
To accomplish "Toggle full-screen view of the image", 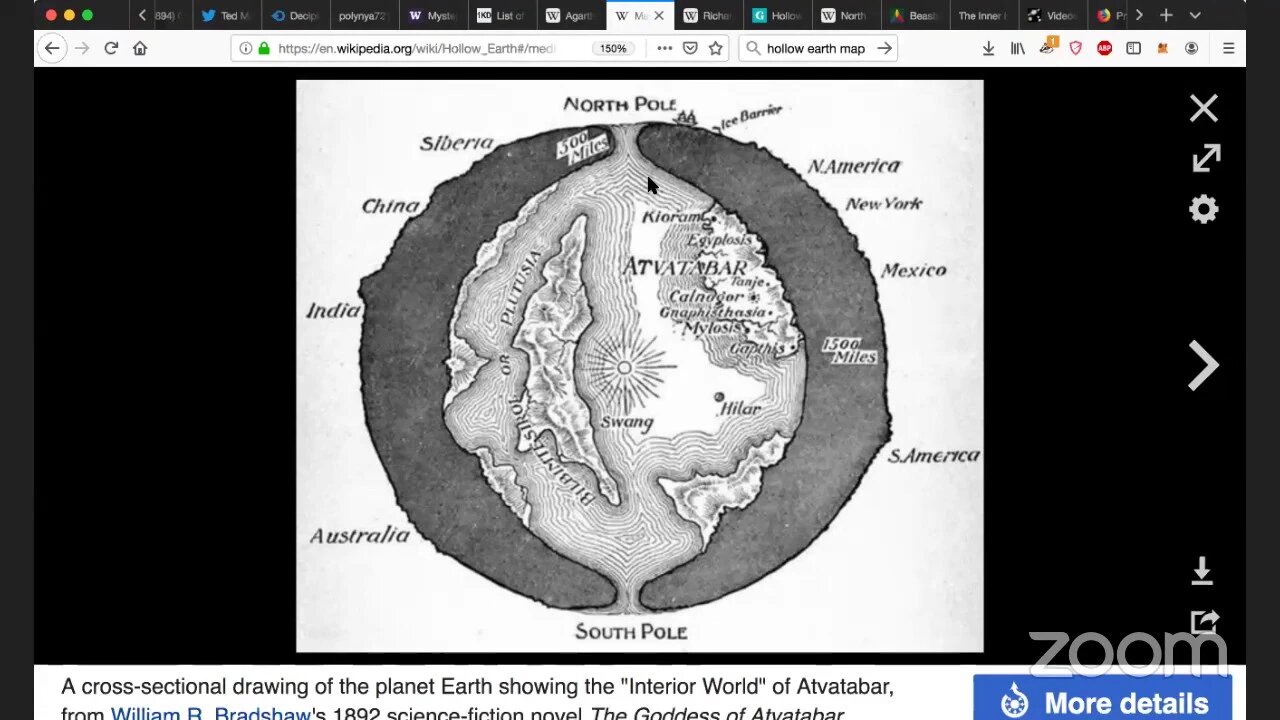I will coord(1206,158).
